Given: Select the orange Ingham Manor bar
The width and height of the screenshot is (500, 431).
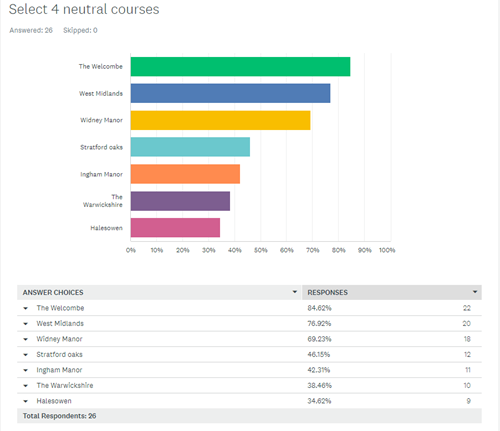Looking at the screenshot, I should (x=185, y=174).
